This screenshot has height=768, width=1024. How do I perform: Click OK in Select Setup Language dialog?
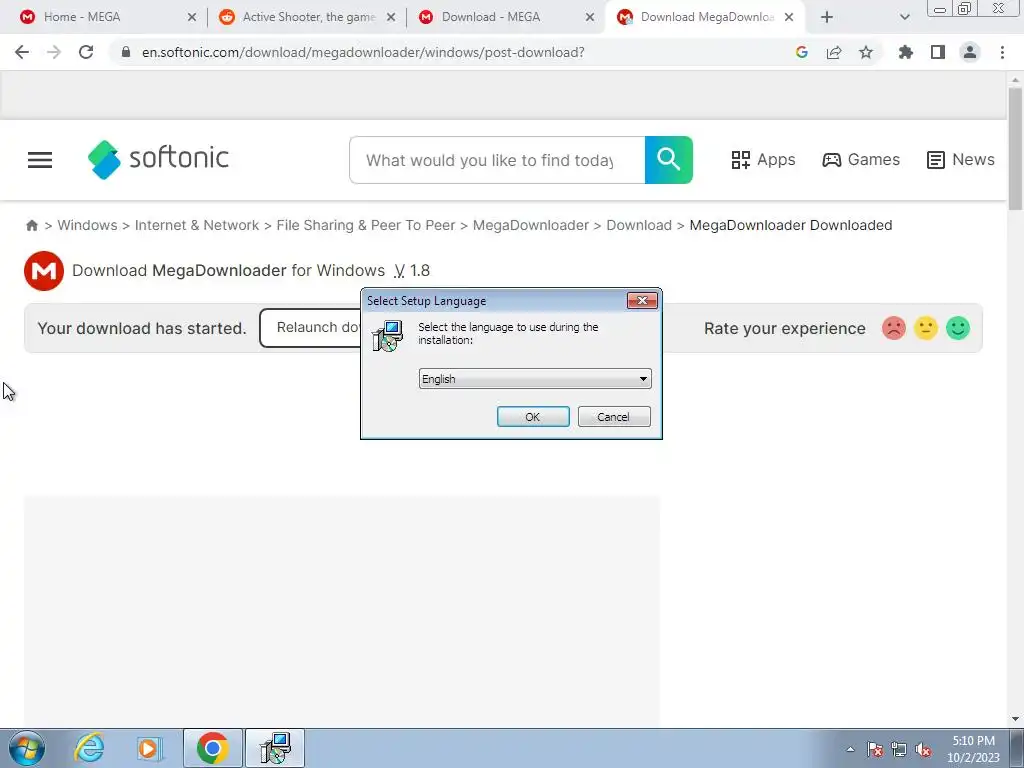click(533, 417)
